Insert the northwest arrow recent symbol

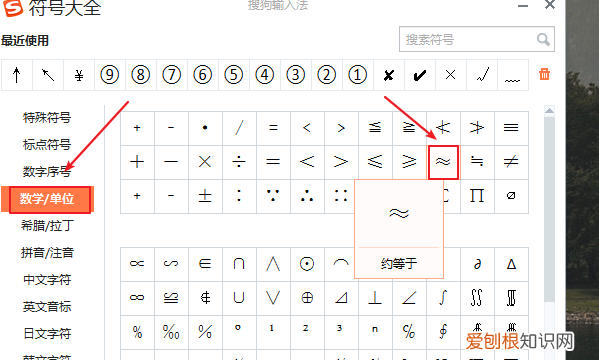click(48, 75)
